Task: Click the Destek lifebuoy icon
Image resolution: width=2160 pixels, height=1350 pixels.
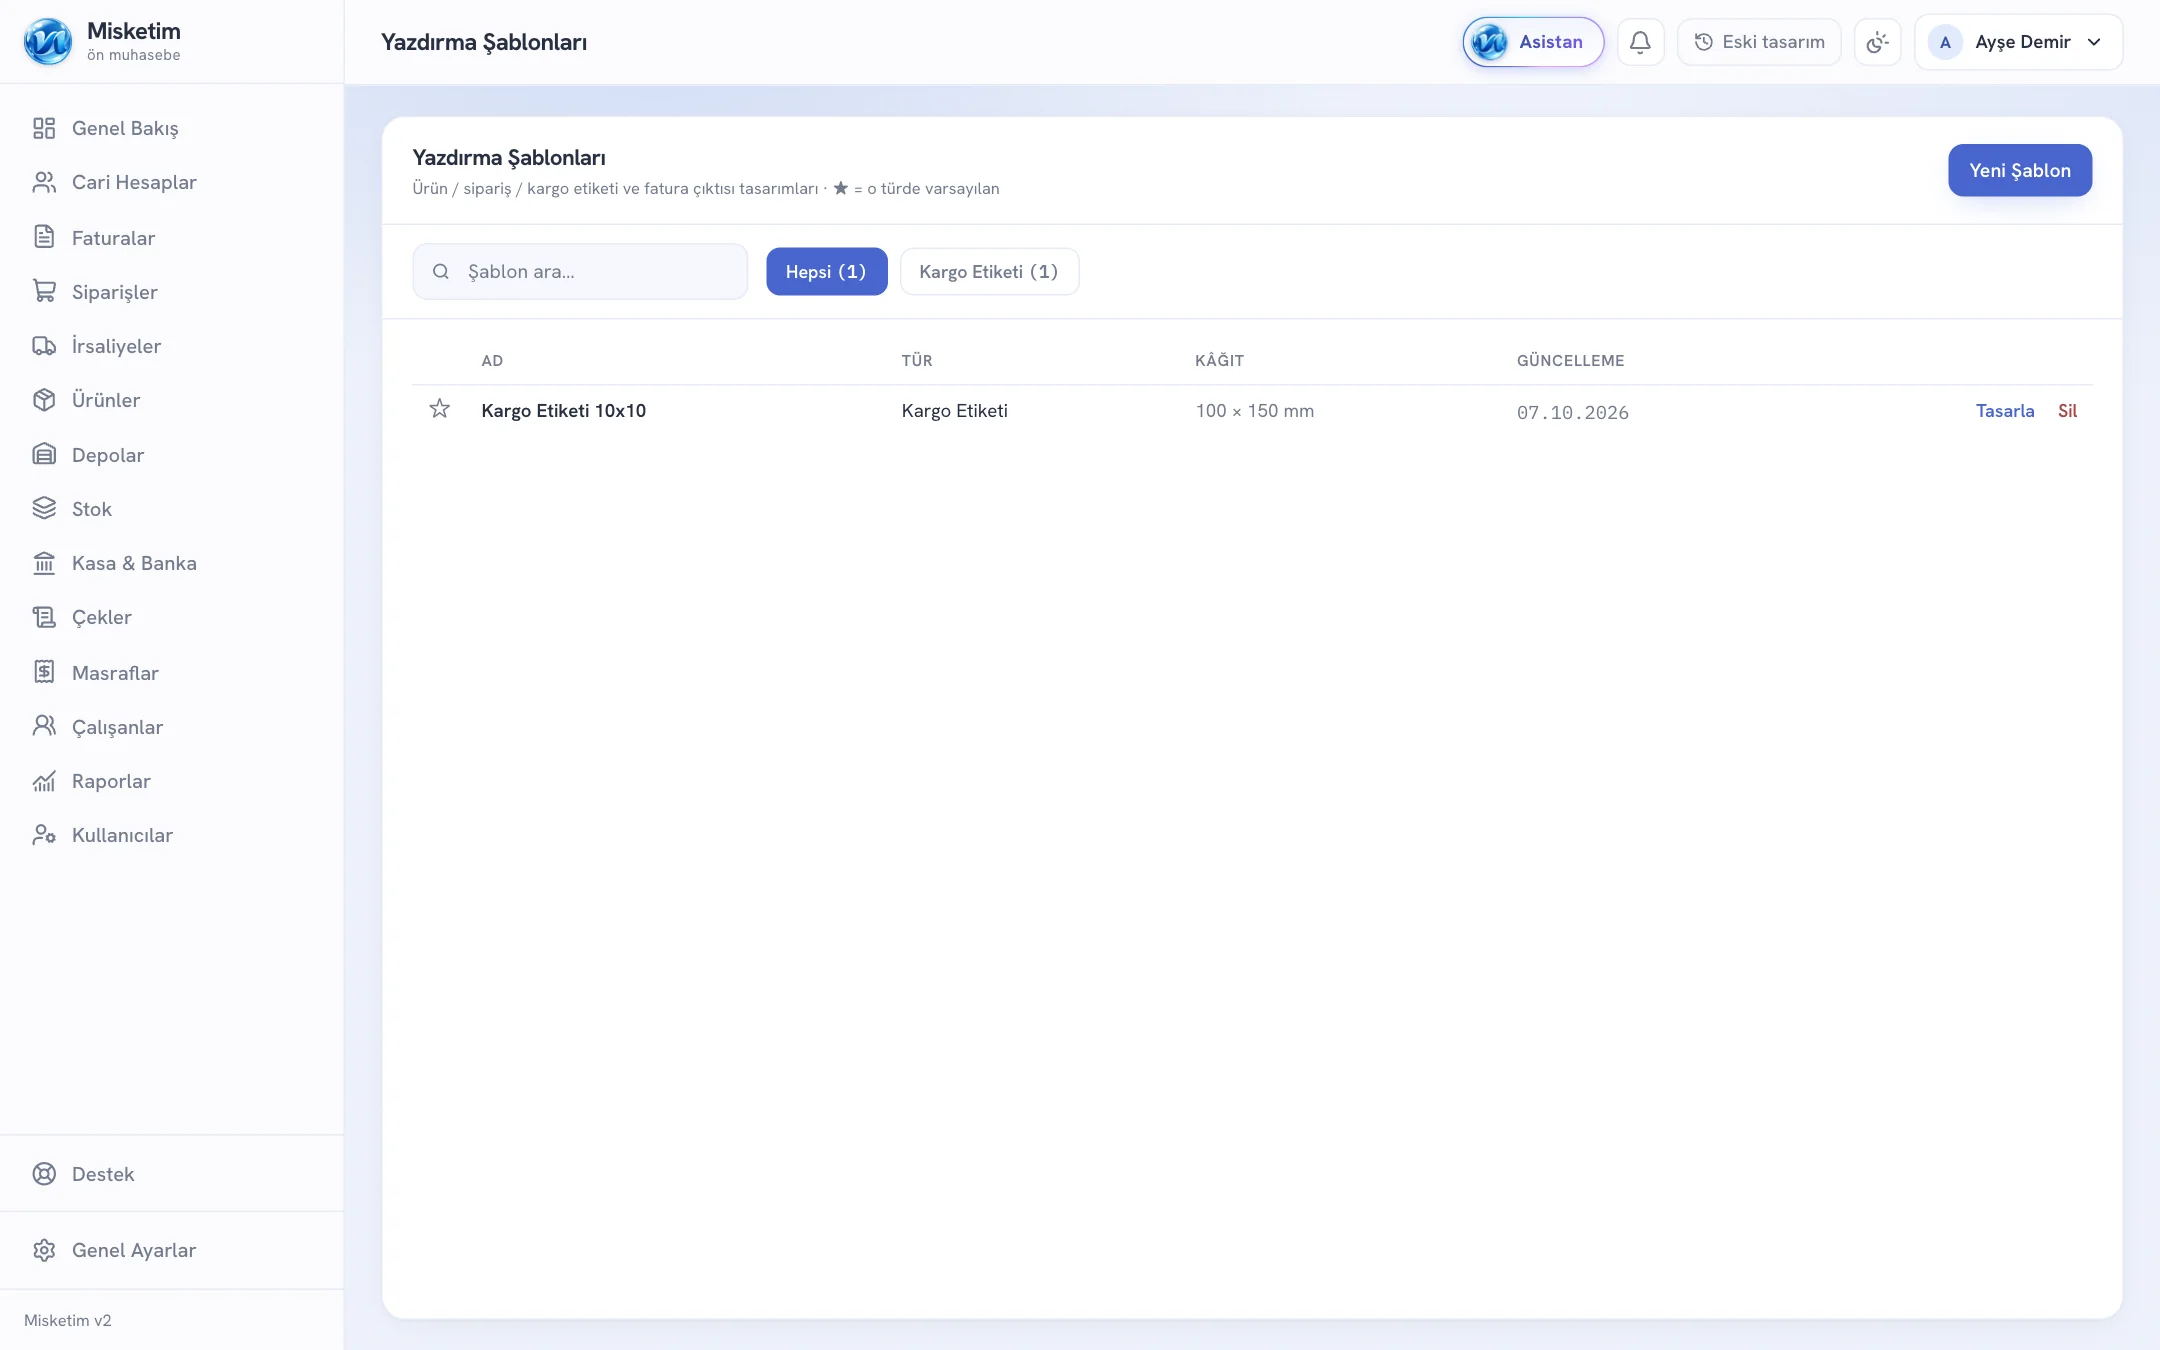Action: click(44, 1174)
